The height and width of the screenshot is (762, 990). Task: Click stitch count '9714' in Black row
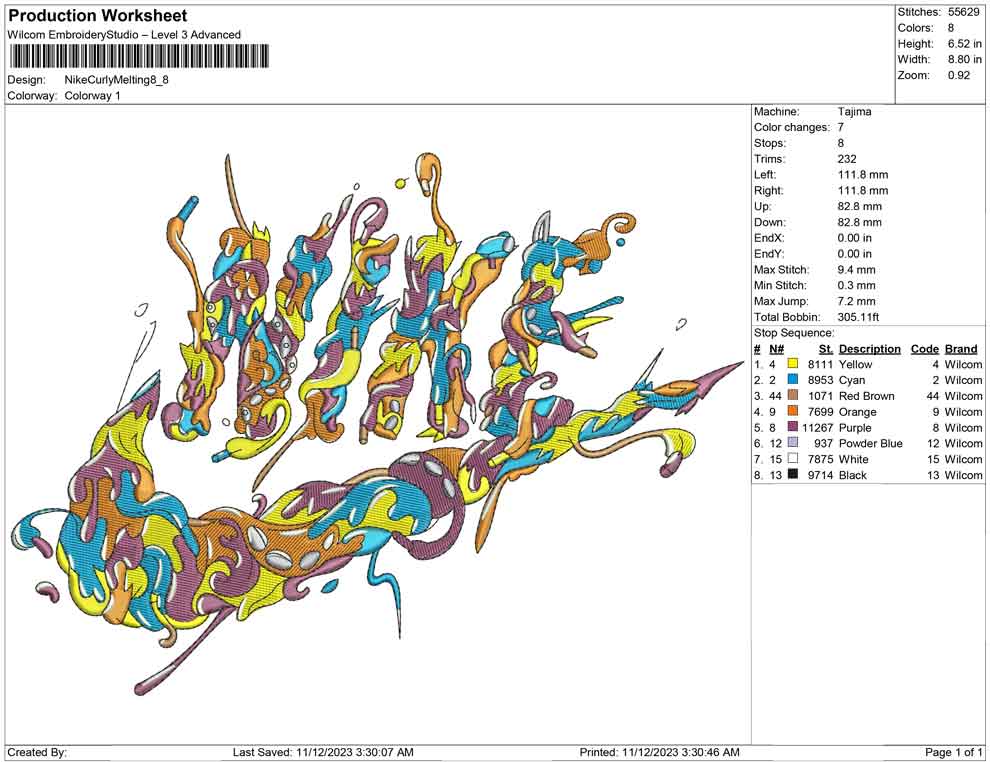[820, 475]
